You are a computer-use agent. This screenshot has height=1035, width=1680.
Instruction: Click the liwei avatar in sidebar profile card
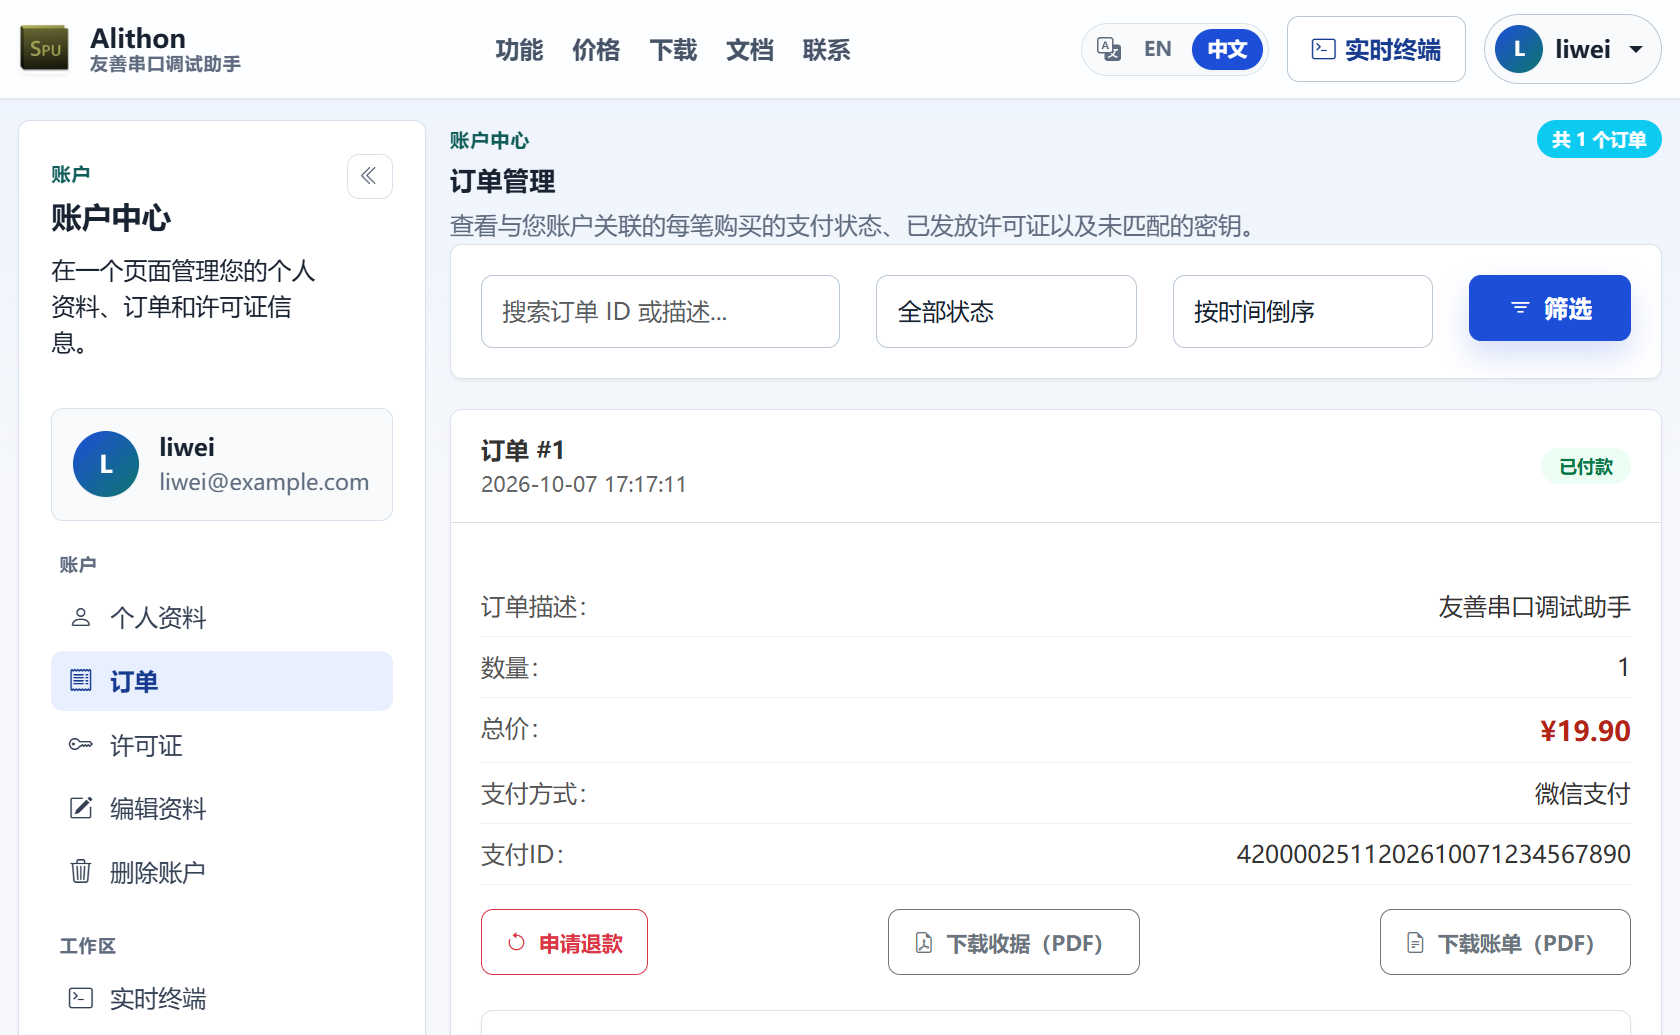point(106,464)
